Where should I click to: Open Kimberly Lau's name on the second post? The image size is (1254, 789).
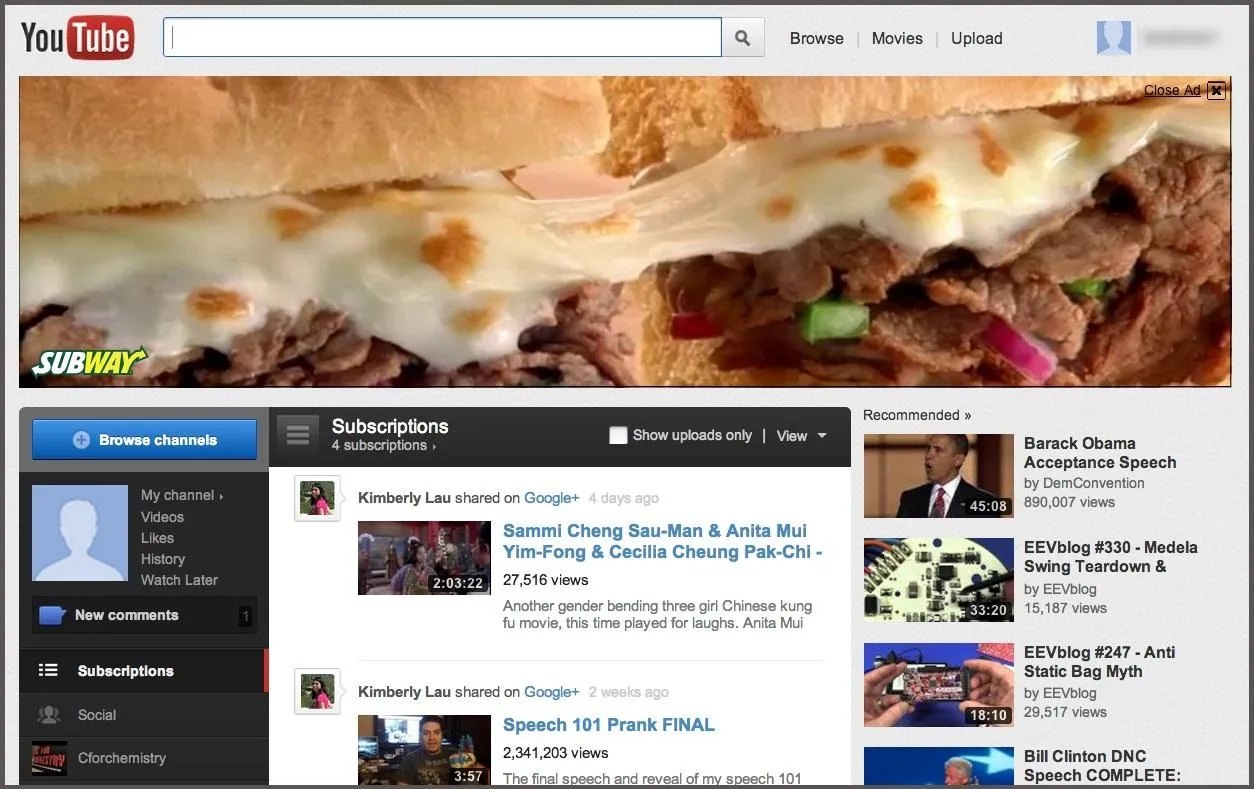(404, 692)
